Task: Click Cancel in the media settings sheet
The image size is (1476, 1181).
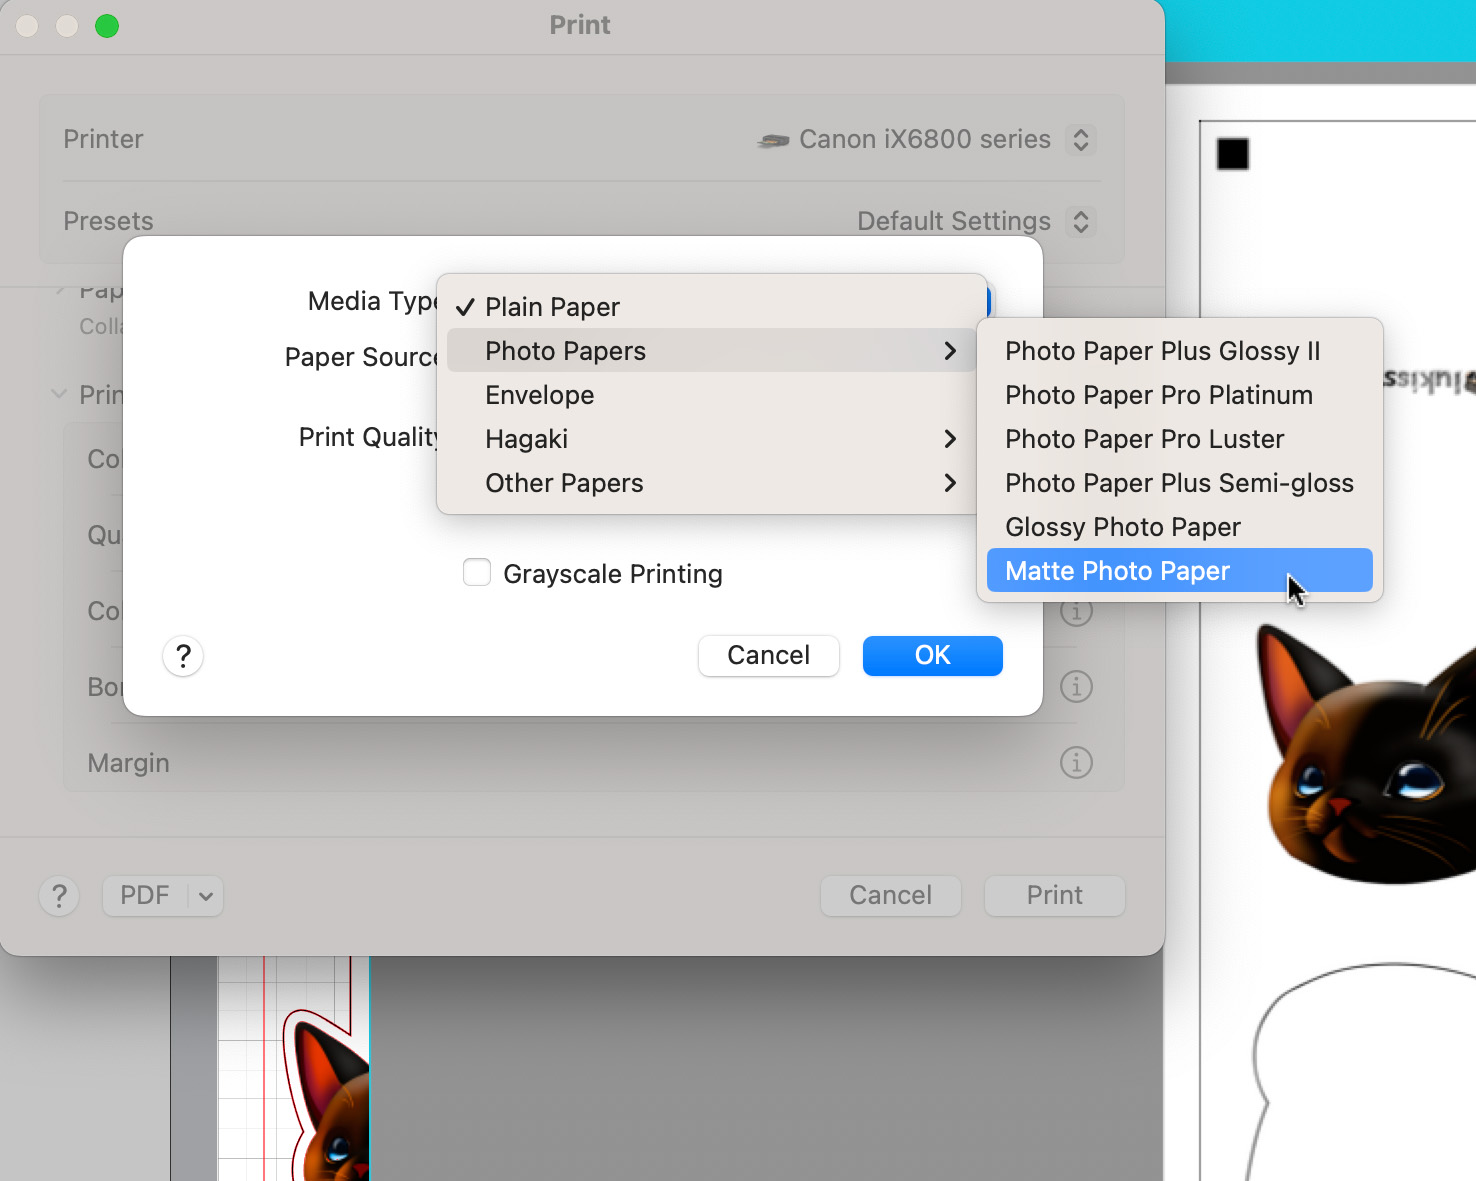Action: [x=768, y=656]
